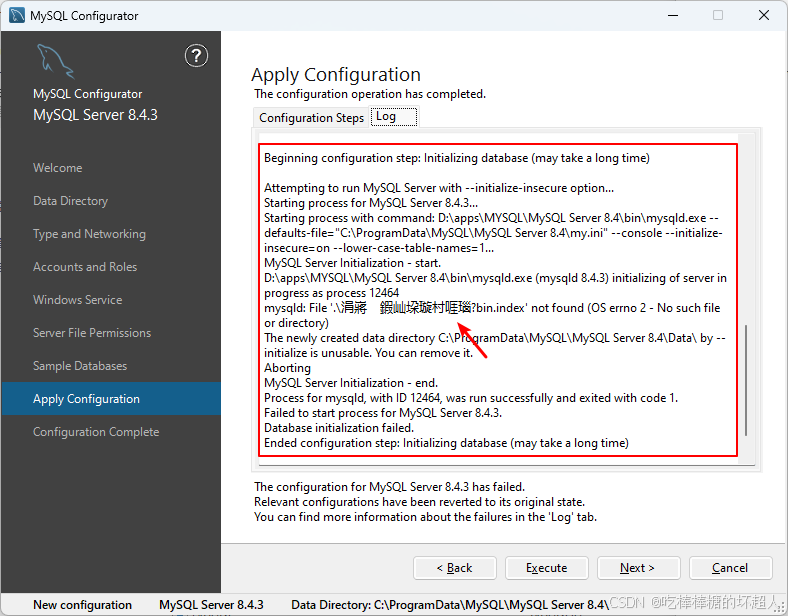Click the MySQL Configurator title bar icon

[17, 16]
